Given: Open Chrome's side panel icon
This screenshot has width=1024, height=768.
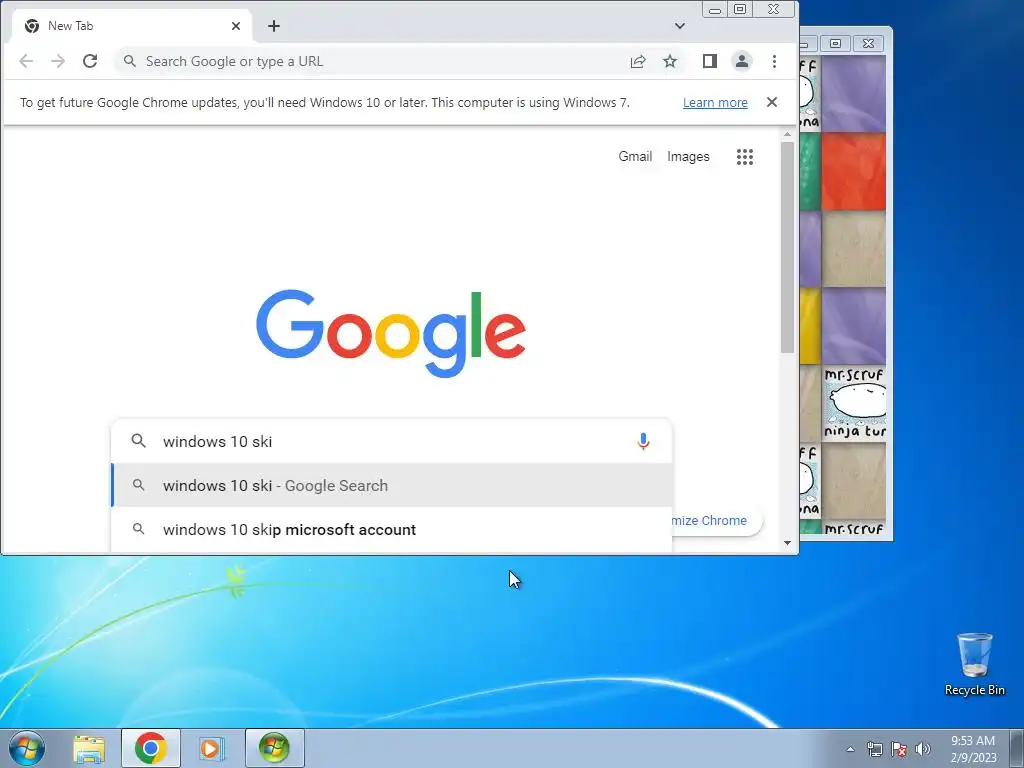Looking at the screenshot, I should click(x=710, y=61).
